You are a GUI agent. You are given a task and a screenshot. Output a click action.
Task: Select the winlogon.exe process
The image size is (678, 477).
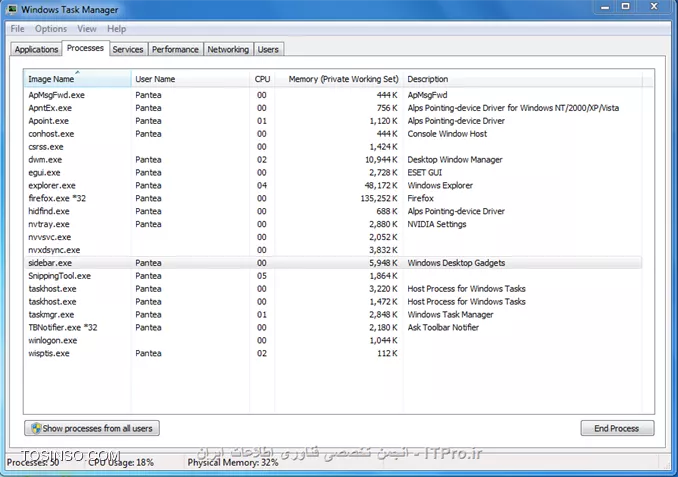pyautogui.click(x=333, y=341)
